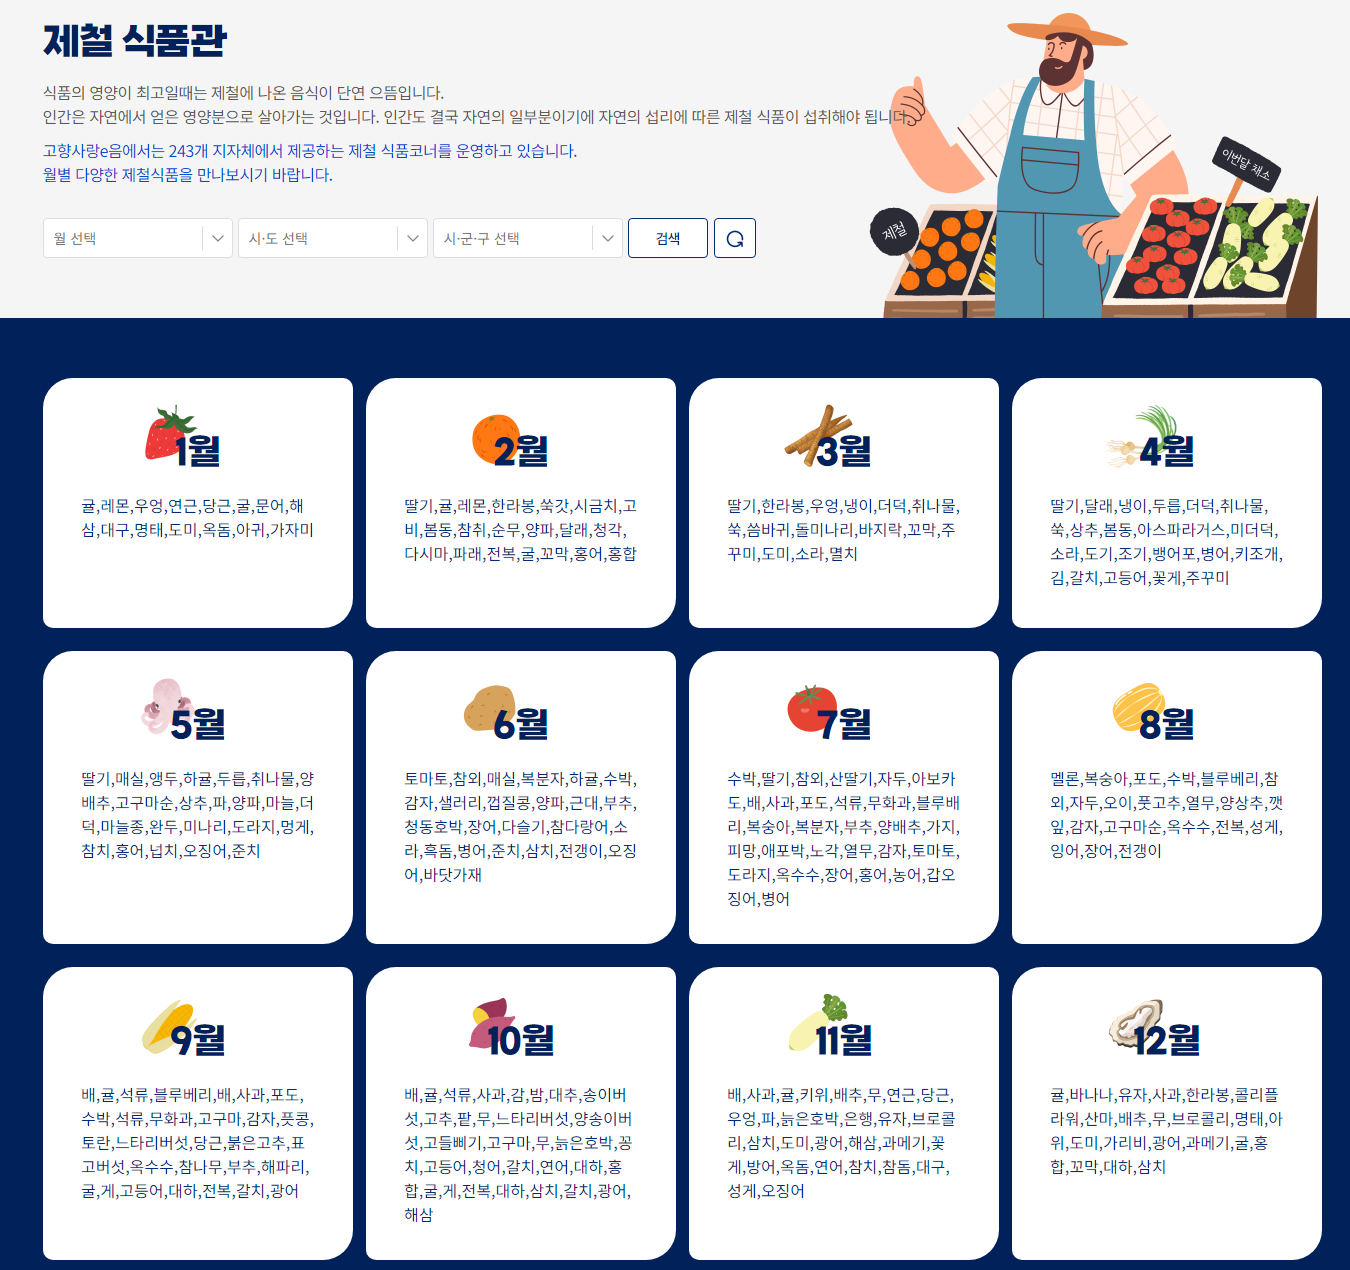Click the magnifier search icon beside 검색
This screenshot has height=1270, width=1350.
[735, 238]
